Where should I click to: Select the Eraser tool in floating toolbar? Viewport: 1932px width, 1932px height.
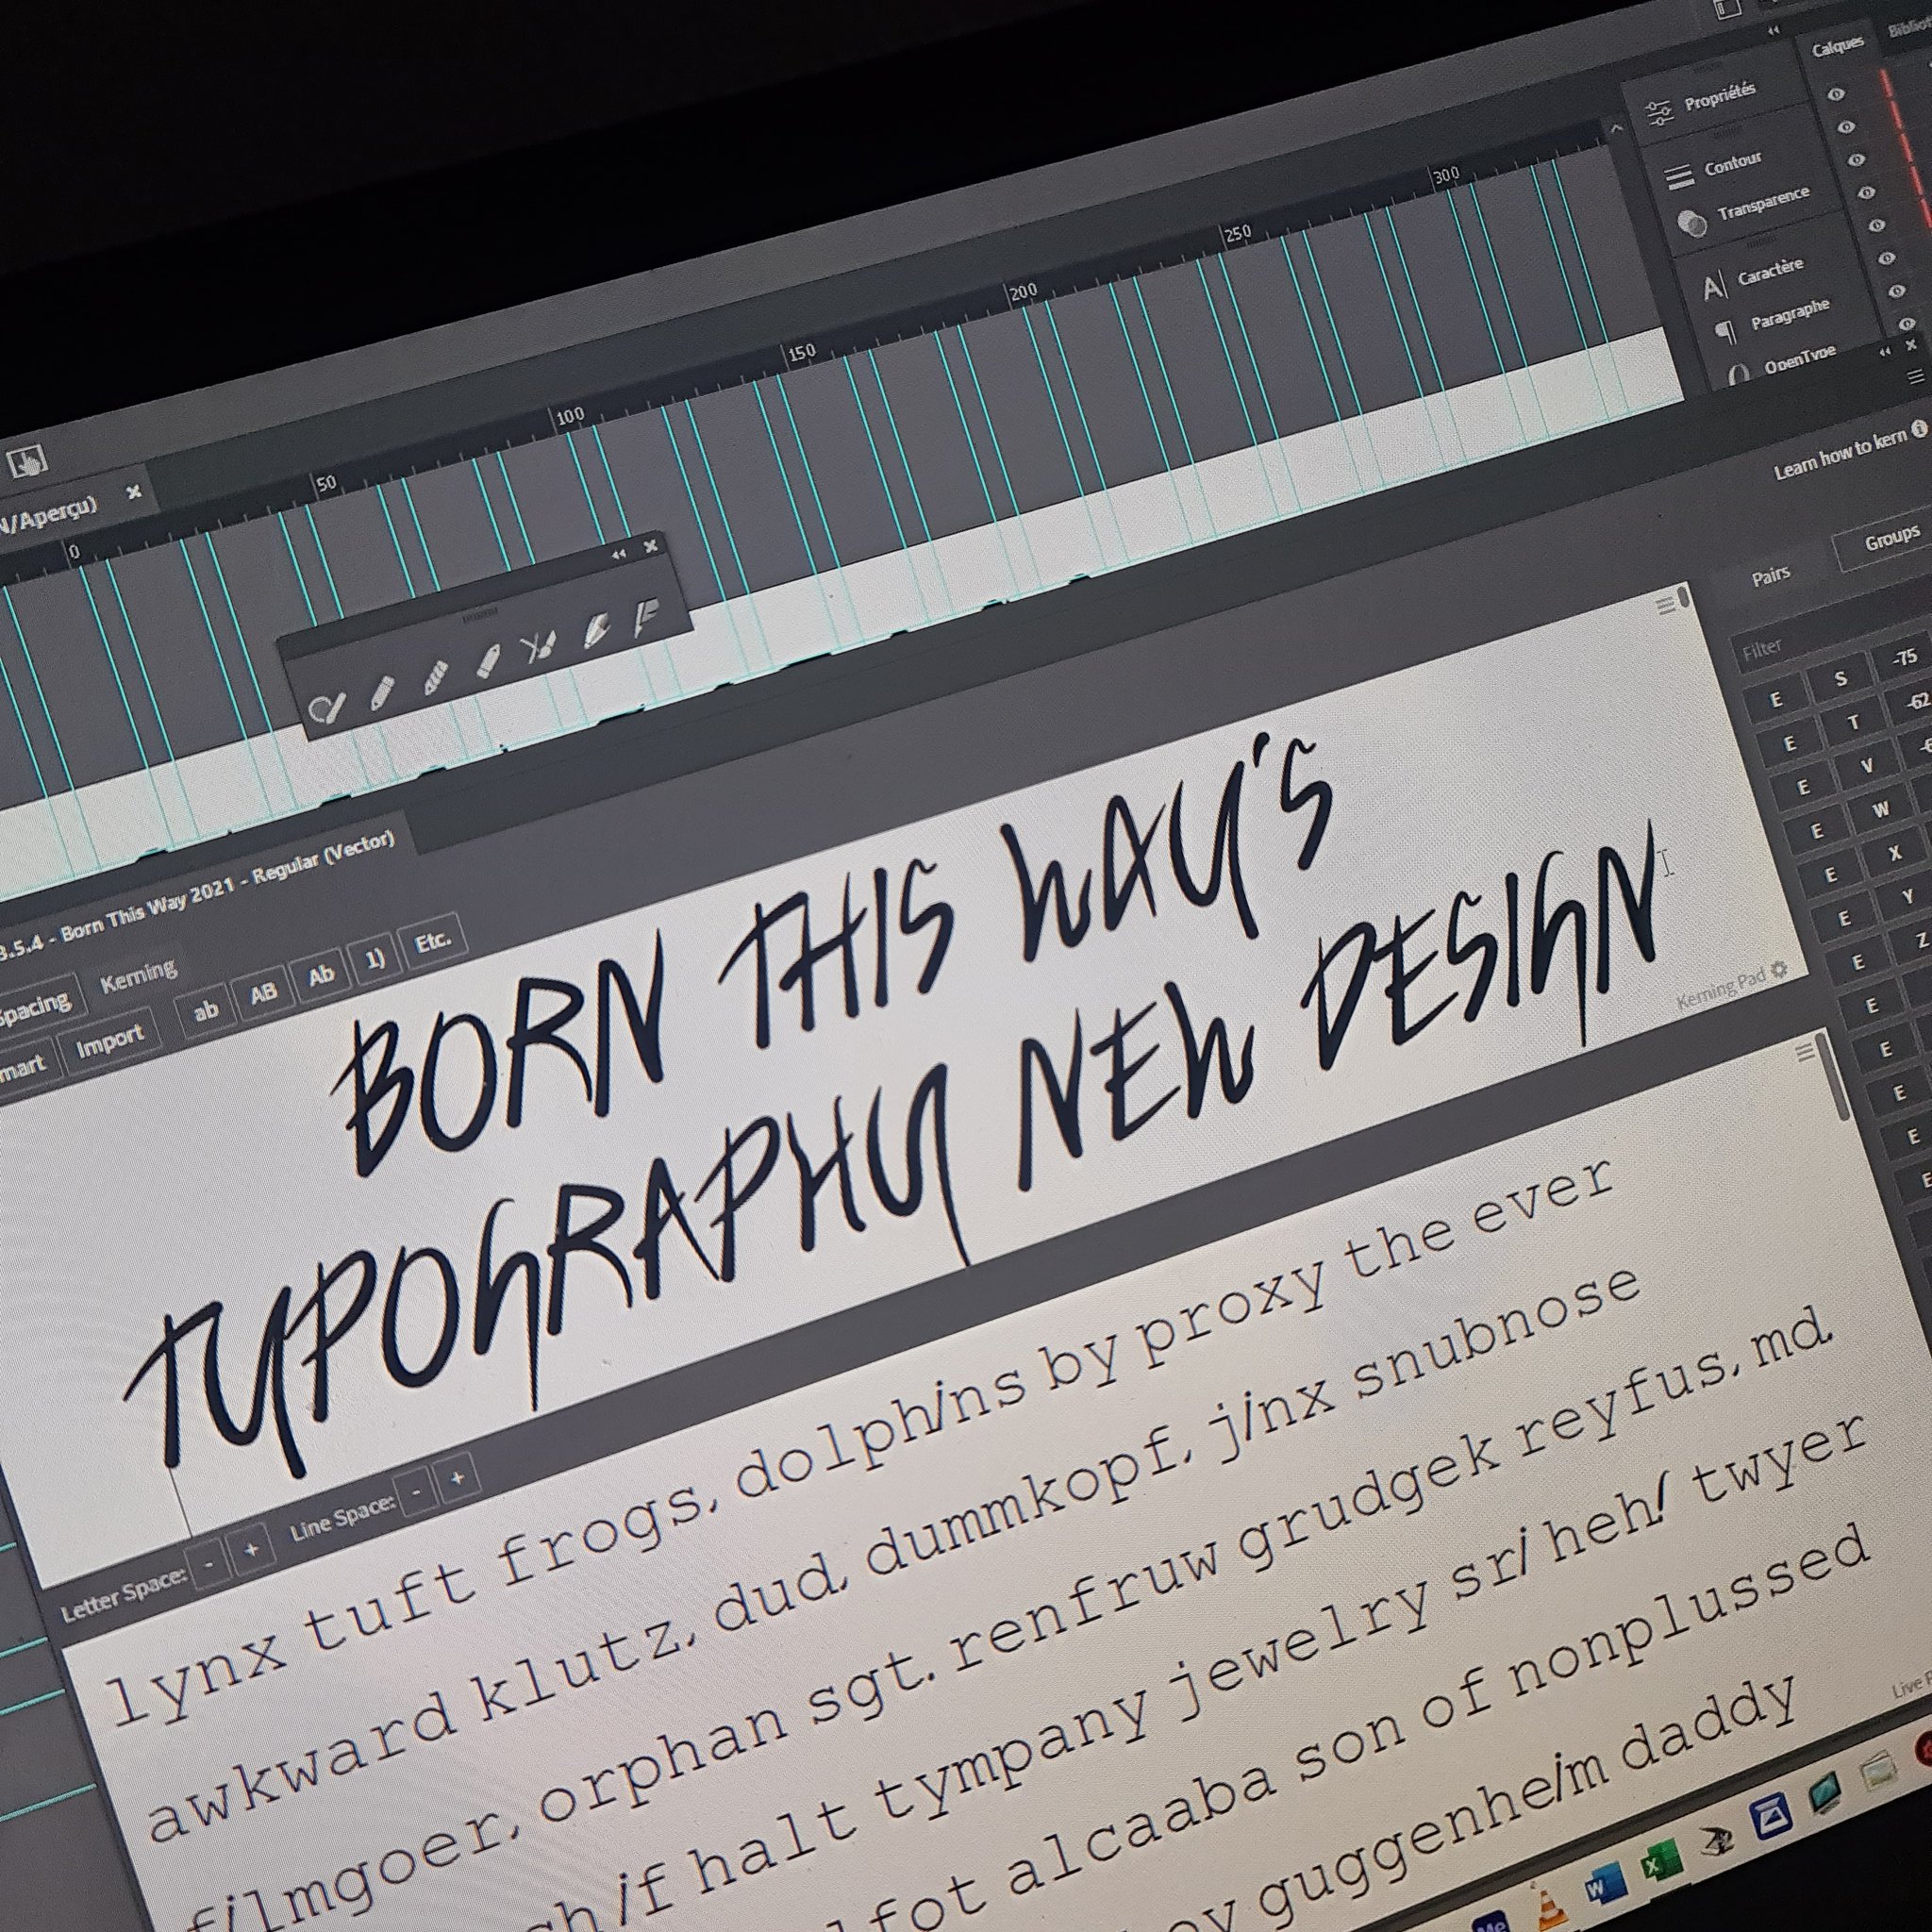[x=595, y=632]
